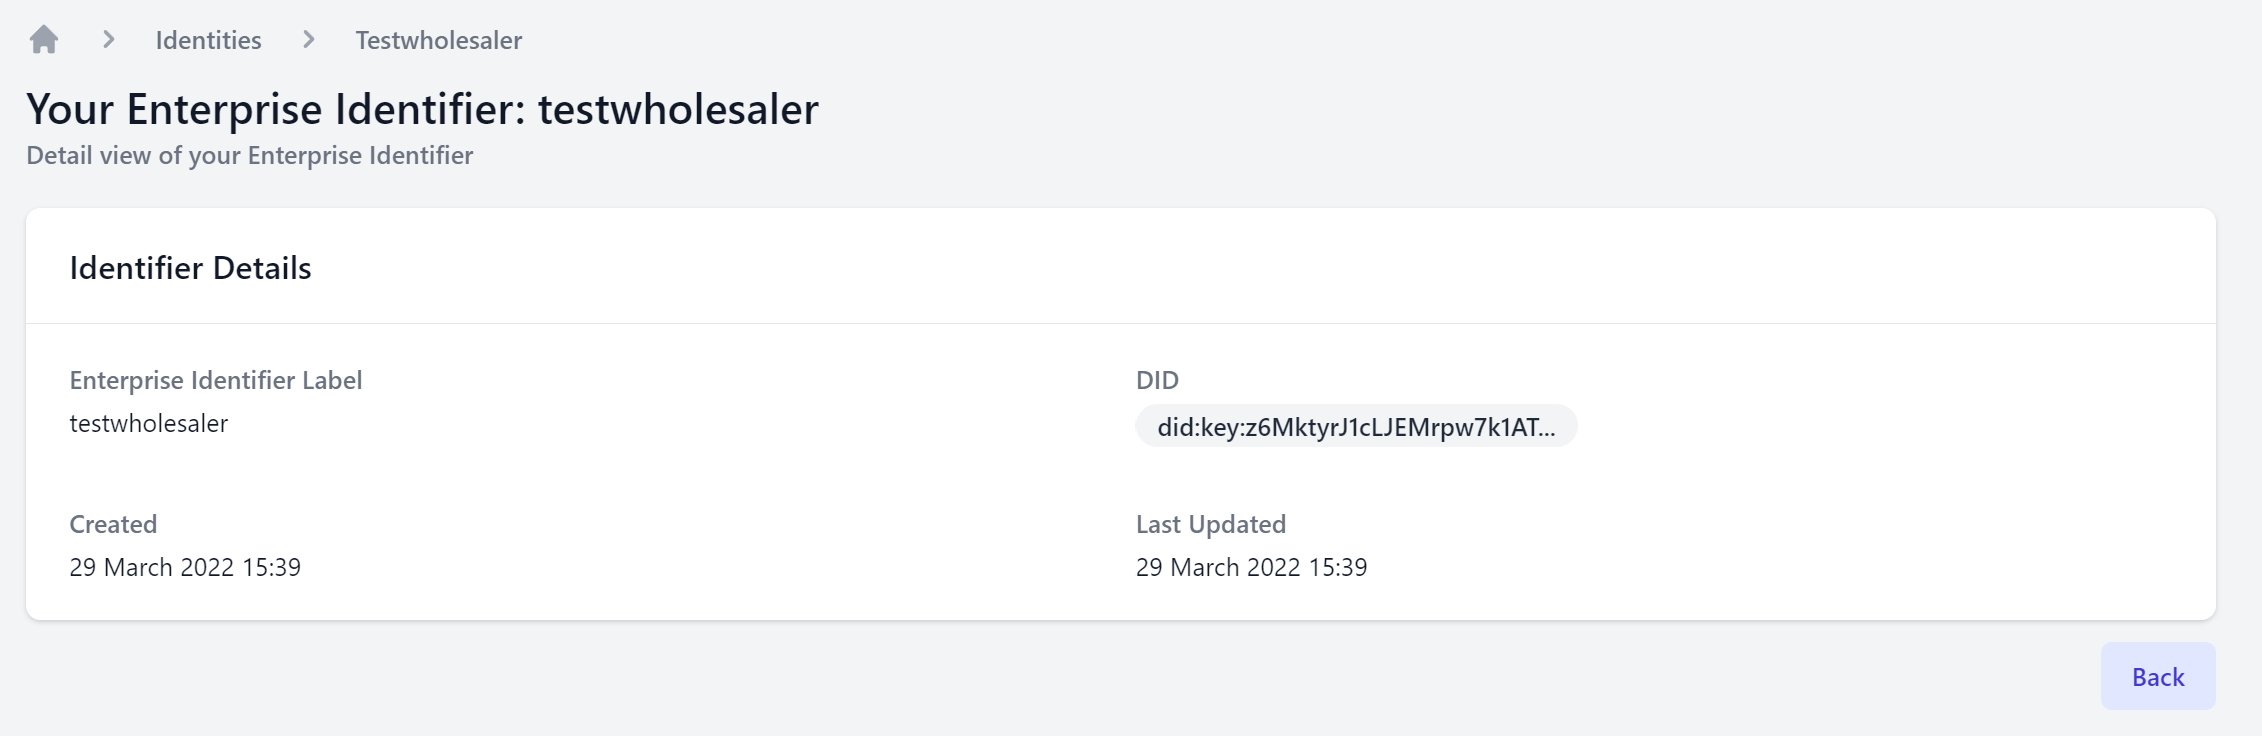Open the Identities breadcrumb
This screenshot has width=2262, height=736.
[x=206, y=40]
